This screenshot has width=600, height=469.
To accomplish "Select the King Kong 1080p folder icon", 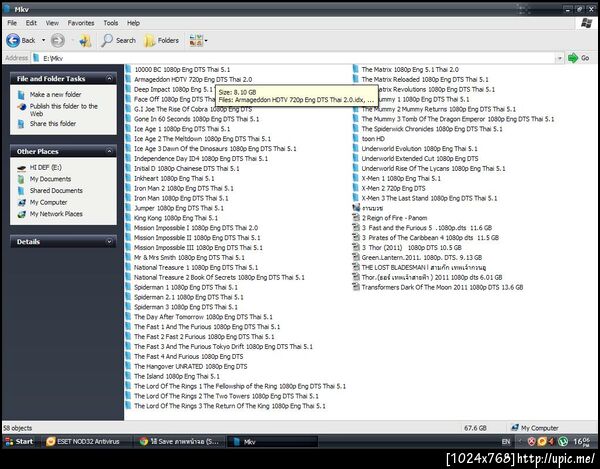I will tap(128, 218).
